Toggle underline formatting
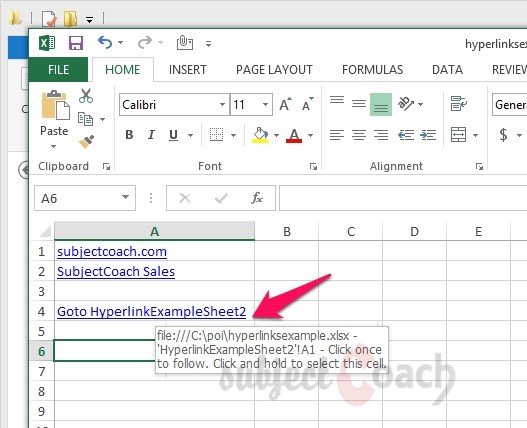This screenshot has height=428, width=527. pyautogui.click(x=173, y=135)
